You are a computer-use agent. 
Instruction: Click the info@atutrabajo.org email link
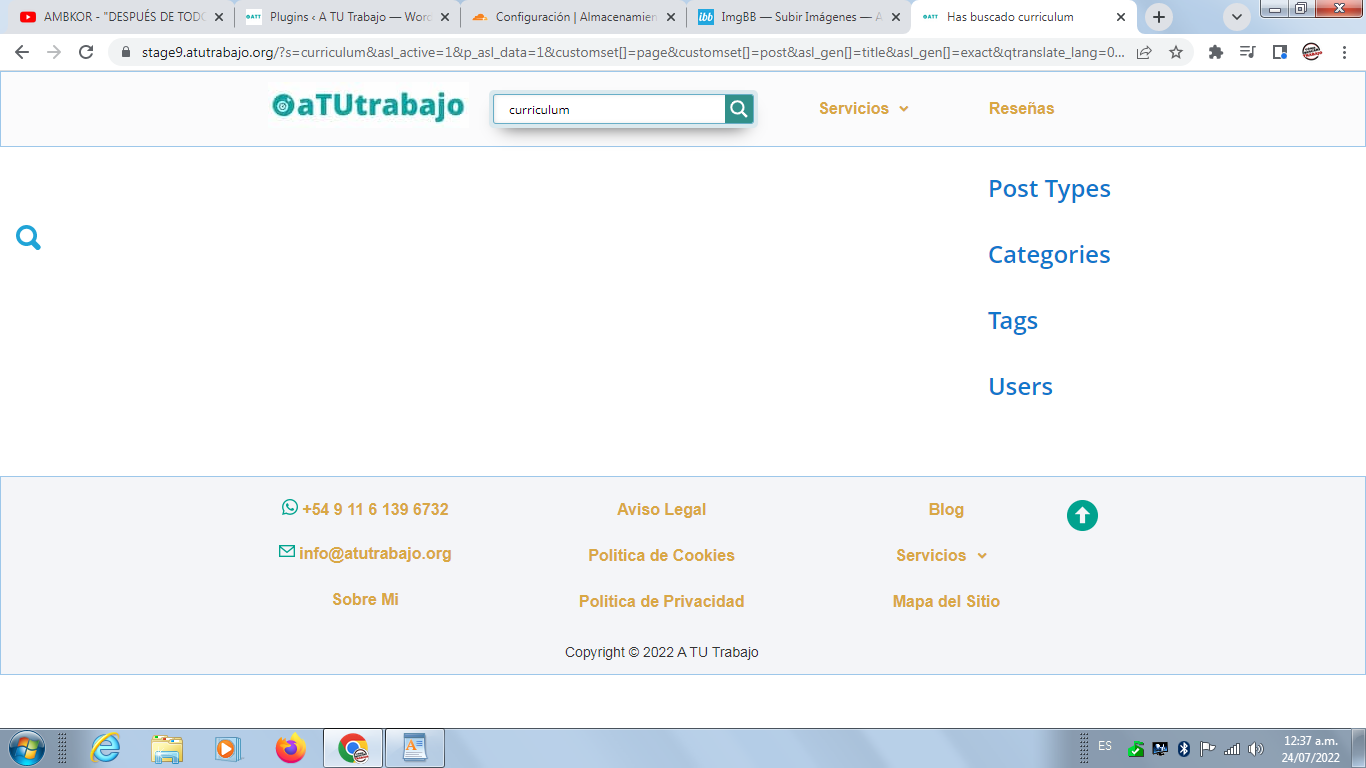[375, 554]
